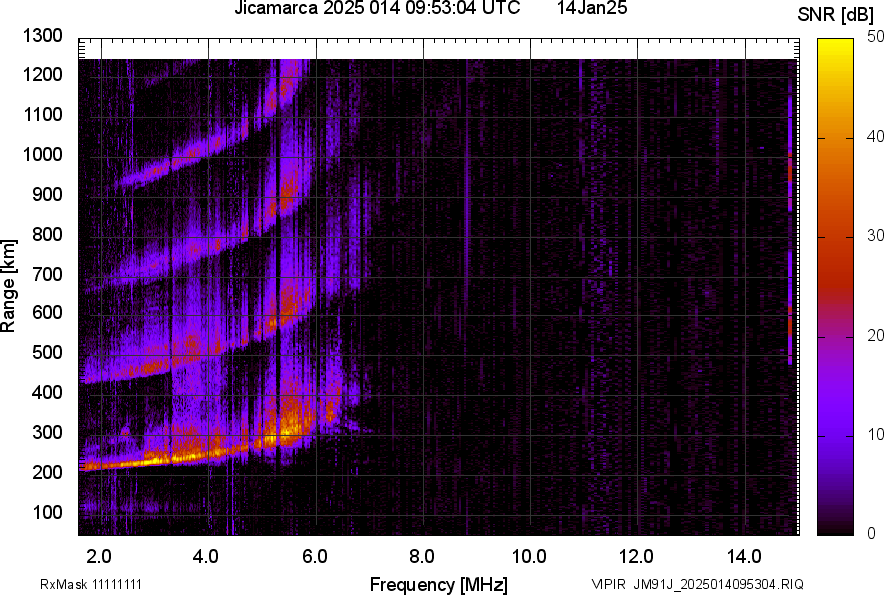Click the 4.0 frequency axis label

[206, 557]
